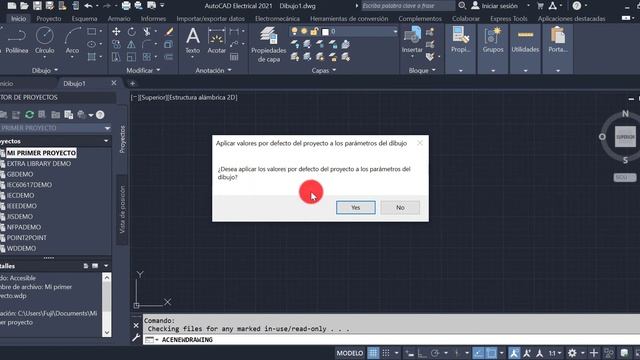Click No in the project defaults dialog
Image resolution: width=640 pixels, height=360 pixels.
click(x=400, y=207)
